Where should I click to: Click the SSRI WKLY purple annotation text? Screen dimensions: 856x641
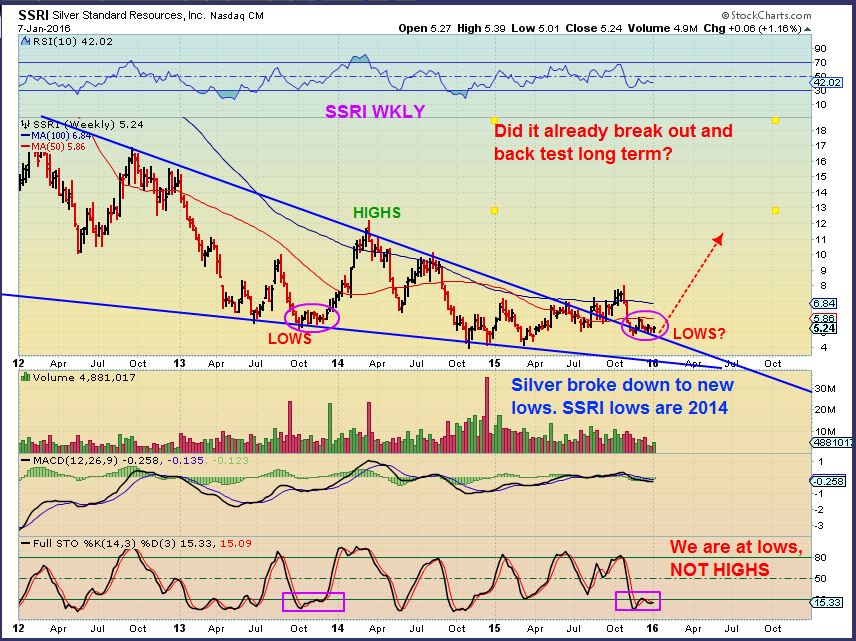tap(375, 111)
